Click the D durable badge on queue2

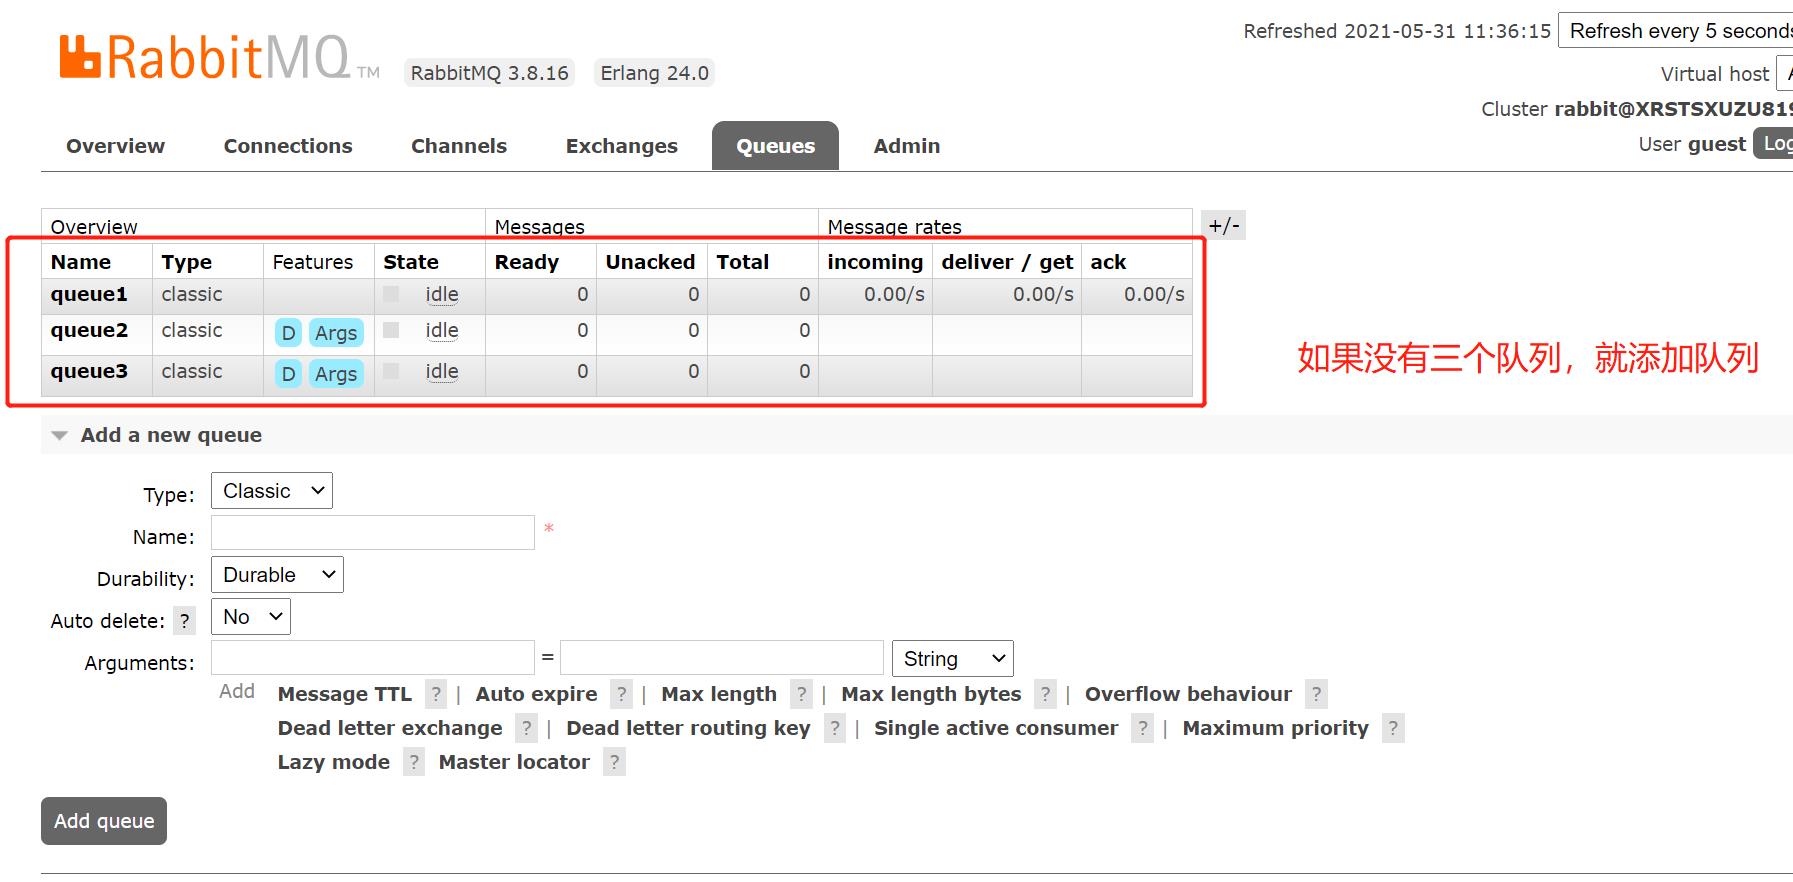tap(288, 333)
